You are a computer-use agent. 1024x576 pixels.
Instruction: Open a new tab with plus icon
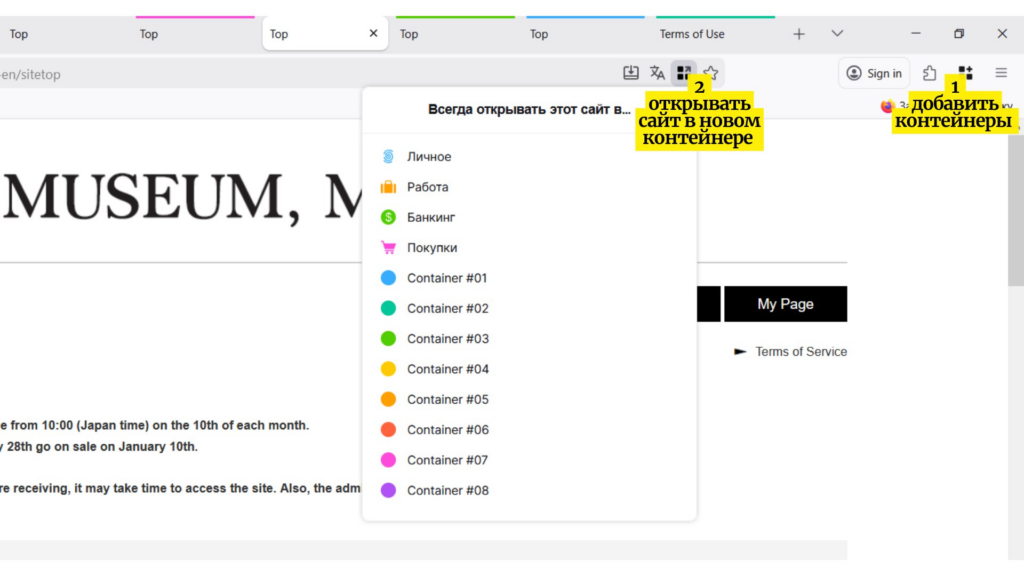[799, 34]
